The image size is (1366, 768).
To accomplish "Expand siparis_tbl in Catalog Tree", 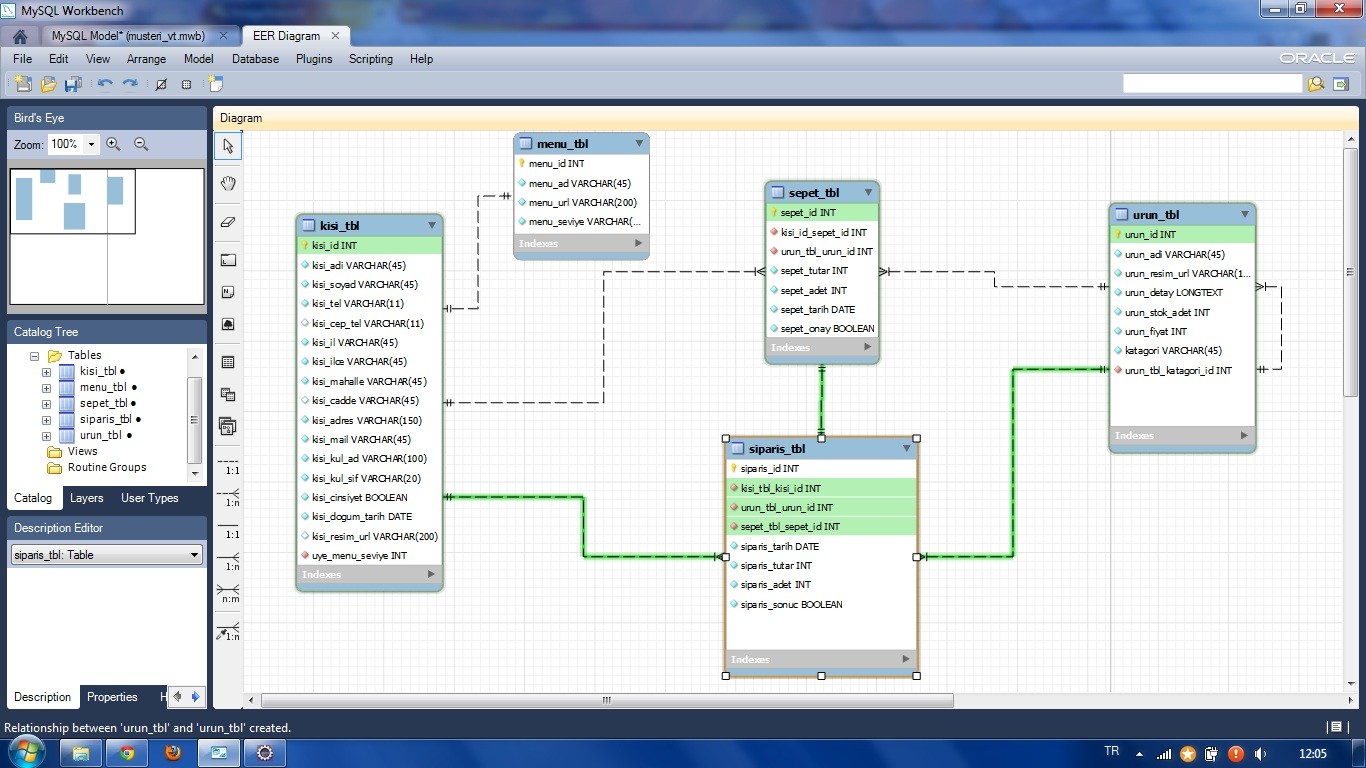I will 46,420.
